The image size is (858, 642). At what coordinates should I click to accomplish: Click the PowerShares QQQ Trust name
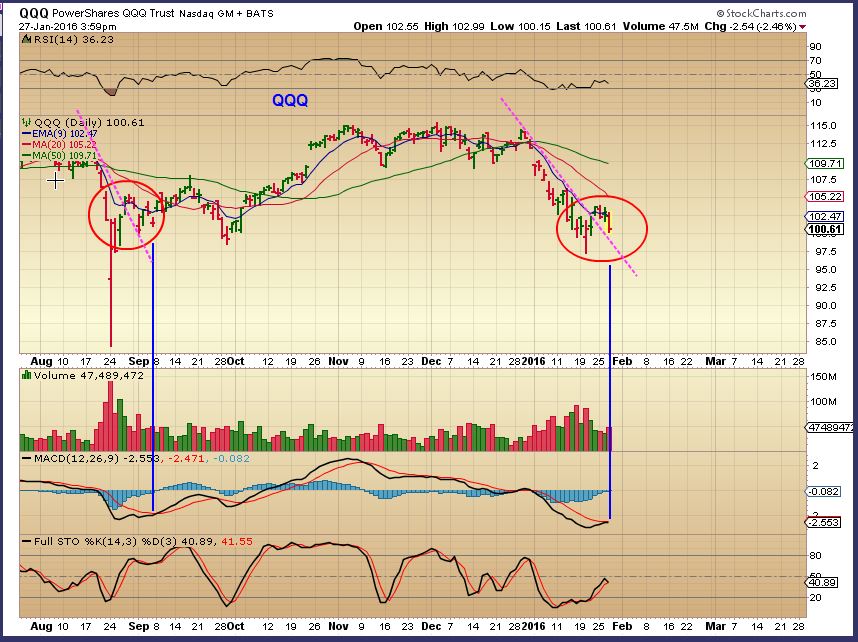pos(114,13)
